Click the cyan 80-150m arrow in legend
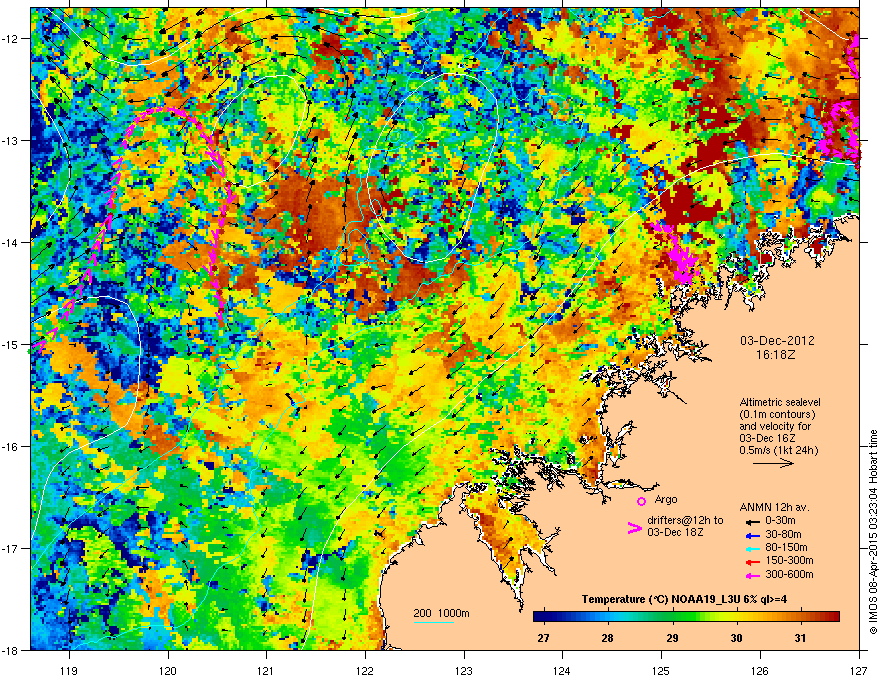880x680 pixels. [x=752, y=548]
